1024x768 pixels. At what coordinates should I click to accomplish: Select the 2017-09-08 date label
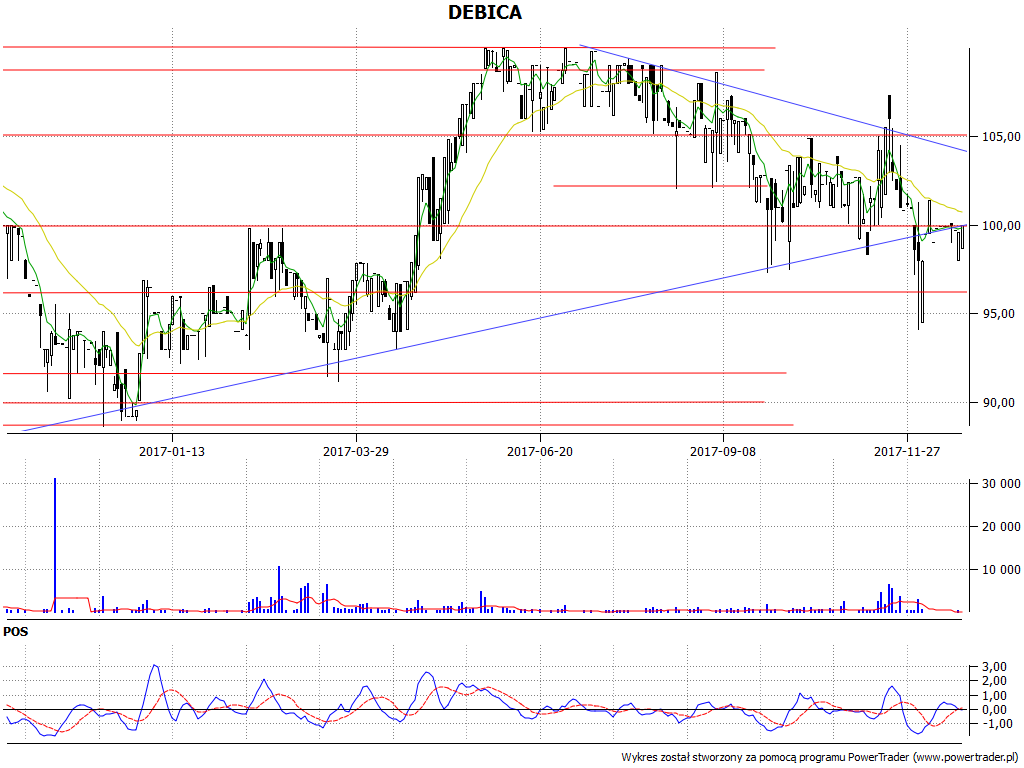[724, 451]
